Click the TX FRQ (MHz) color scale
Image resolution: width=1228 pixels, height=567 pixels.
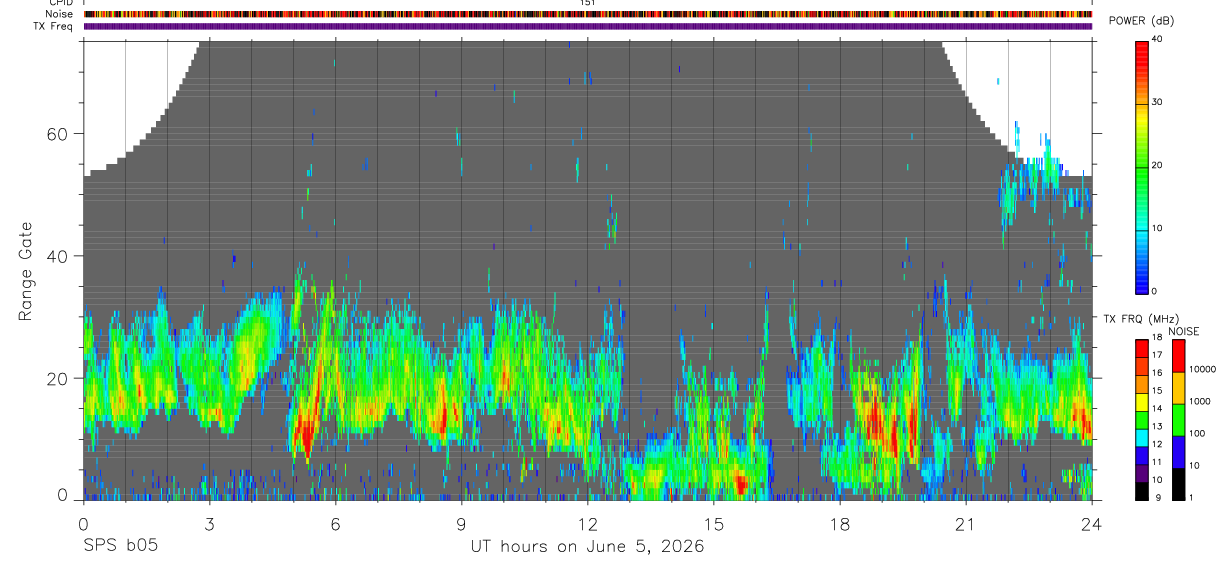(x=1142, y=420)
